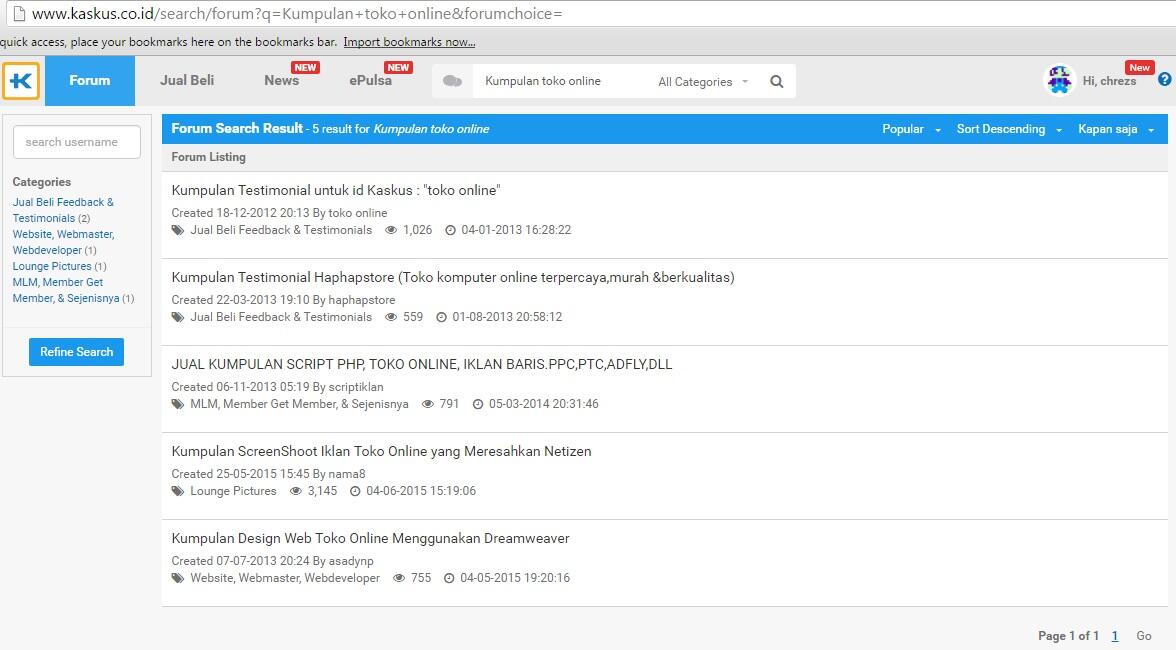The image size is (1176, 650).
Task: Open the user avatar icon beside Hi, chrezs
Action: [1059, 80]
